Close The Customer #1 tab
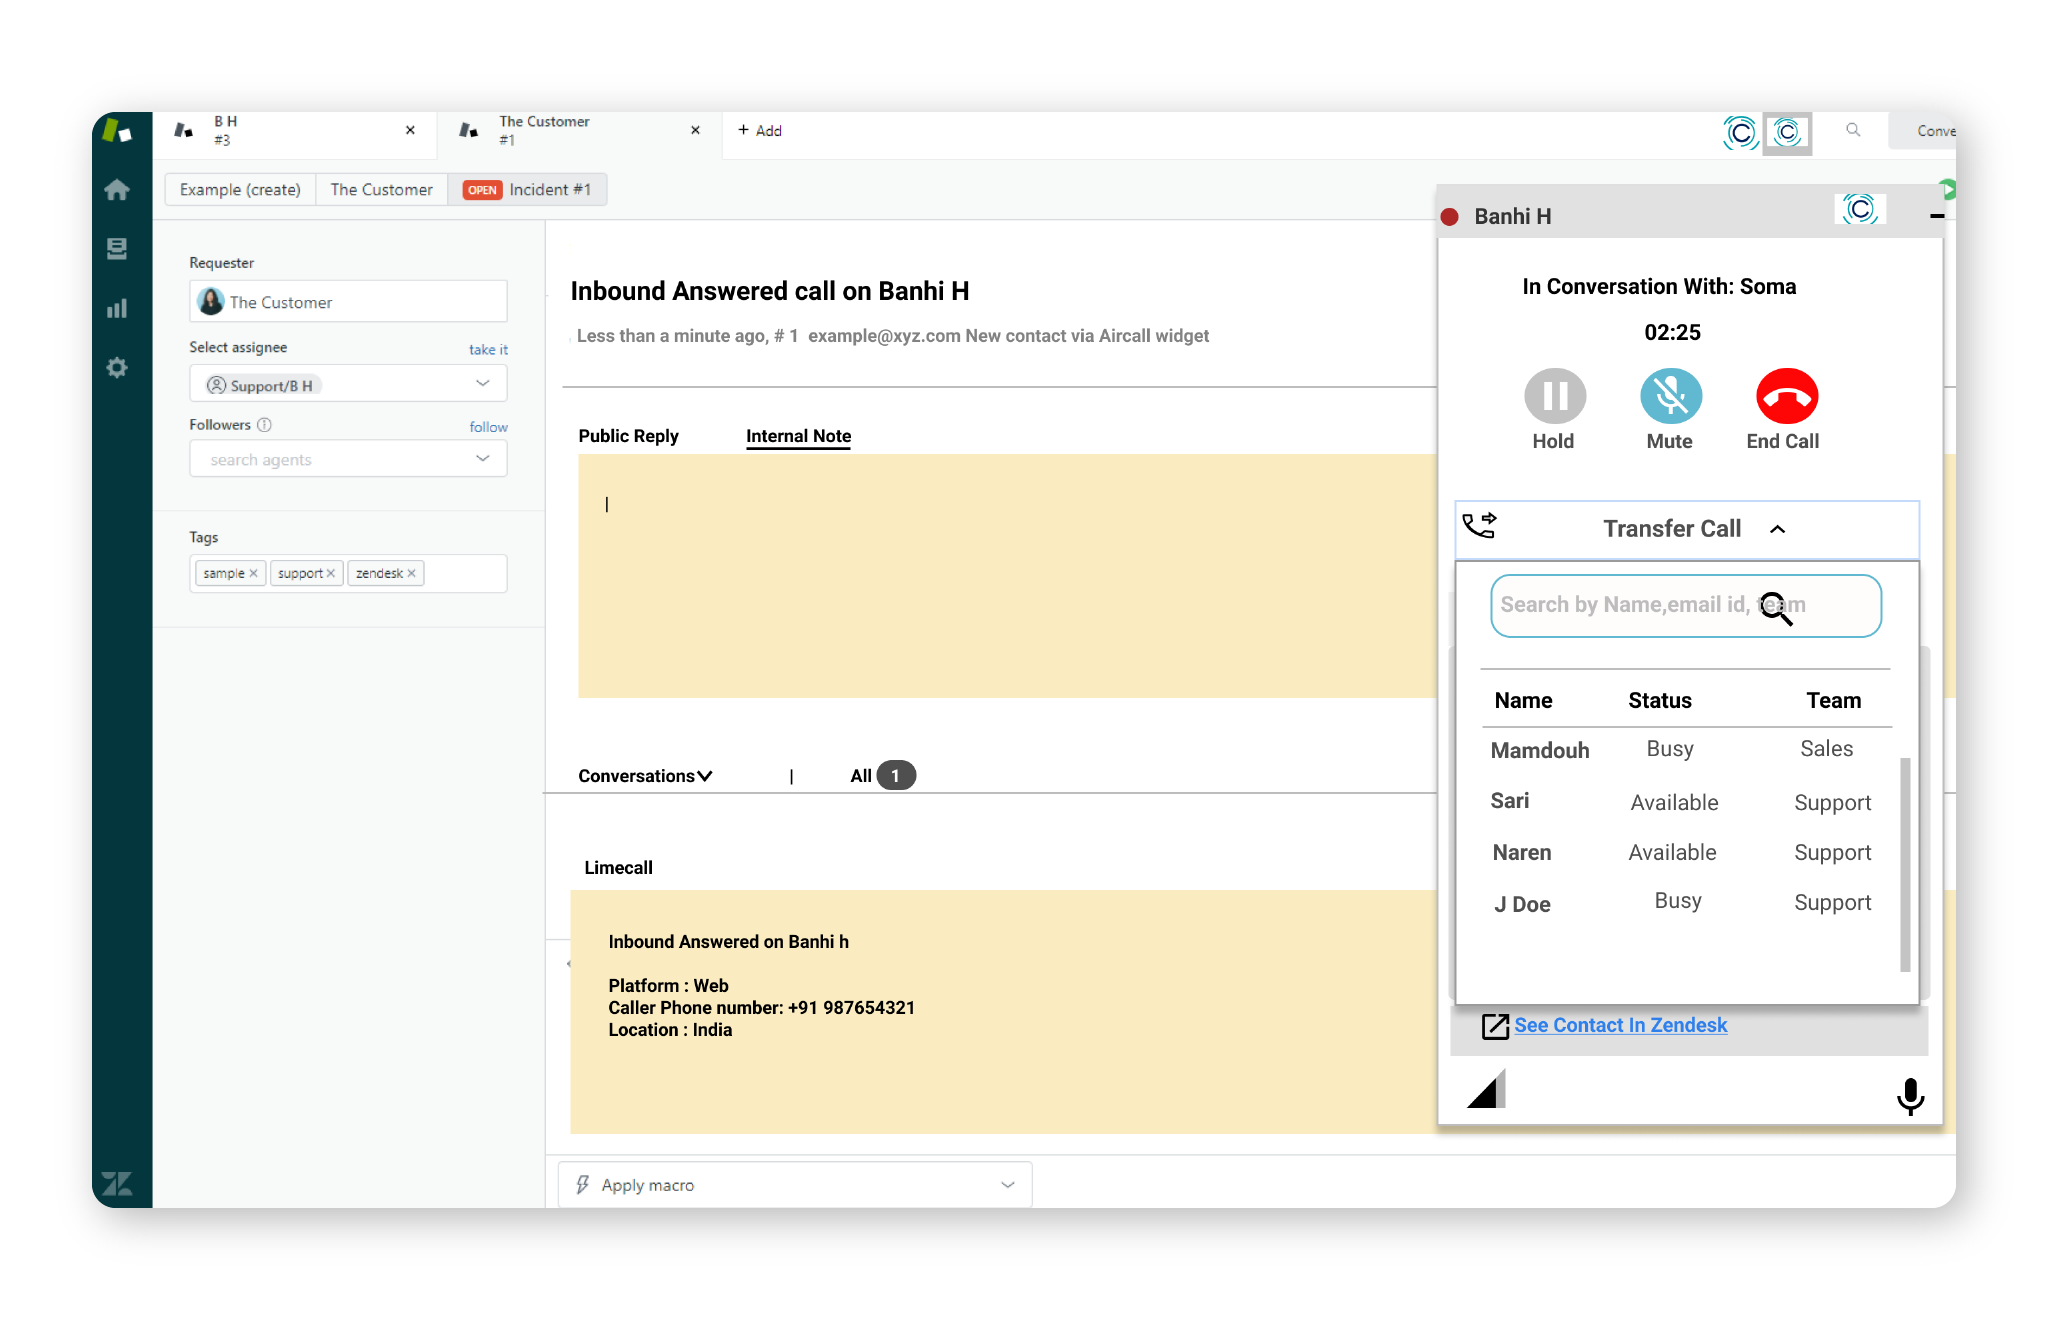 point(695,130)
